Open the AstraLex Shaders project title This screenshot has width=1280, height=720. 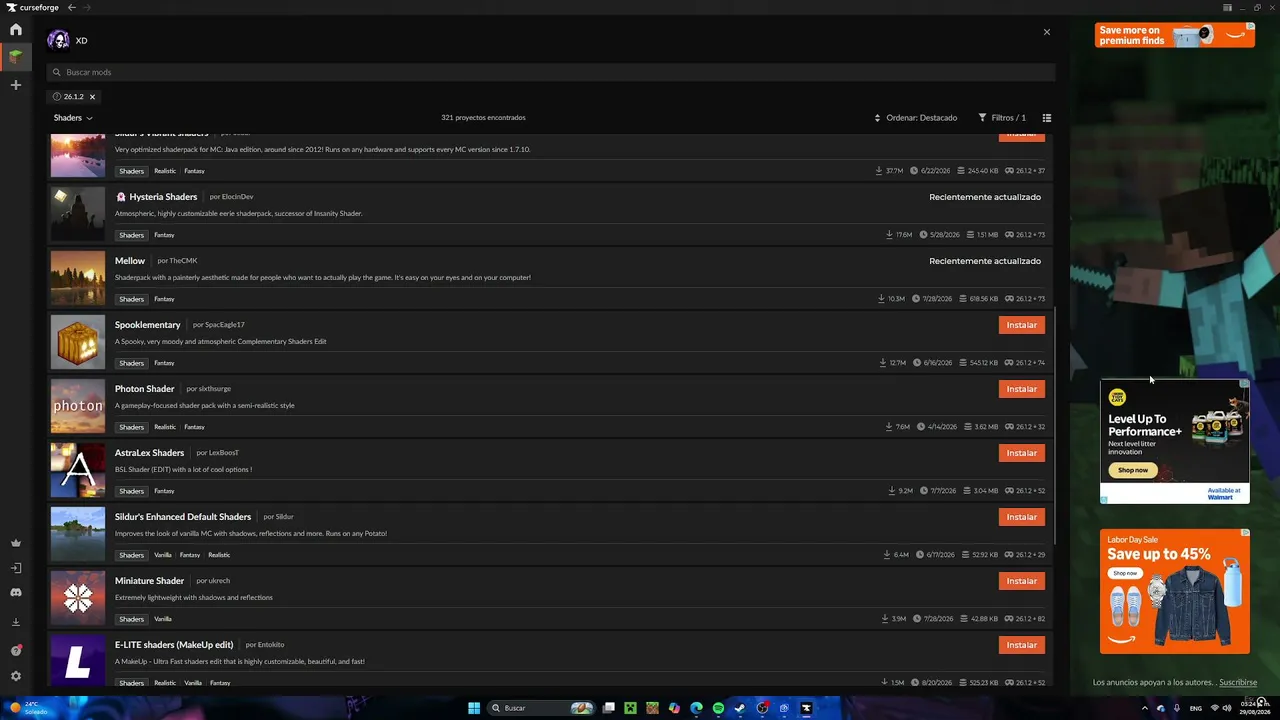pyautogui.click(x=150, y=453)
